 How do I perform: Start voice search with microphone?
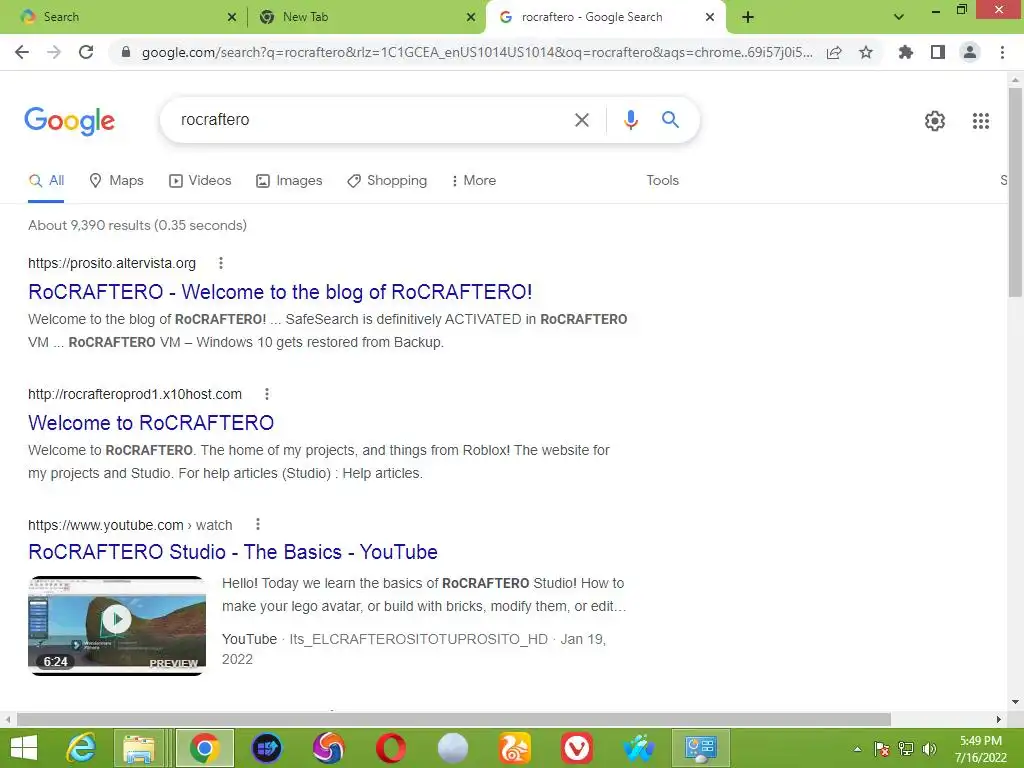(x=630, y=120)
